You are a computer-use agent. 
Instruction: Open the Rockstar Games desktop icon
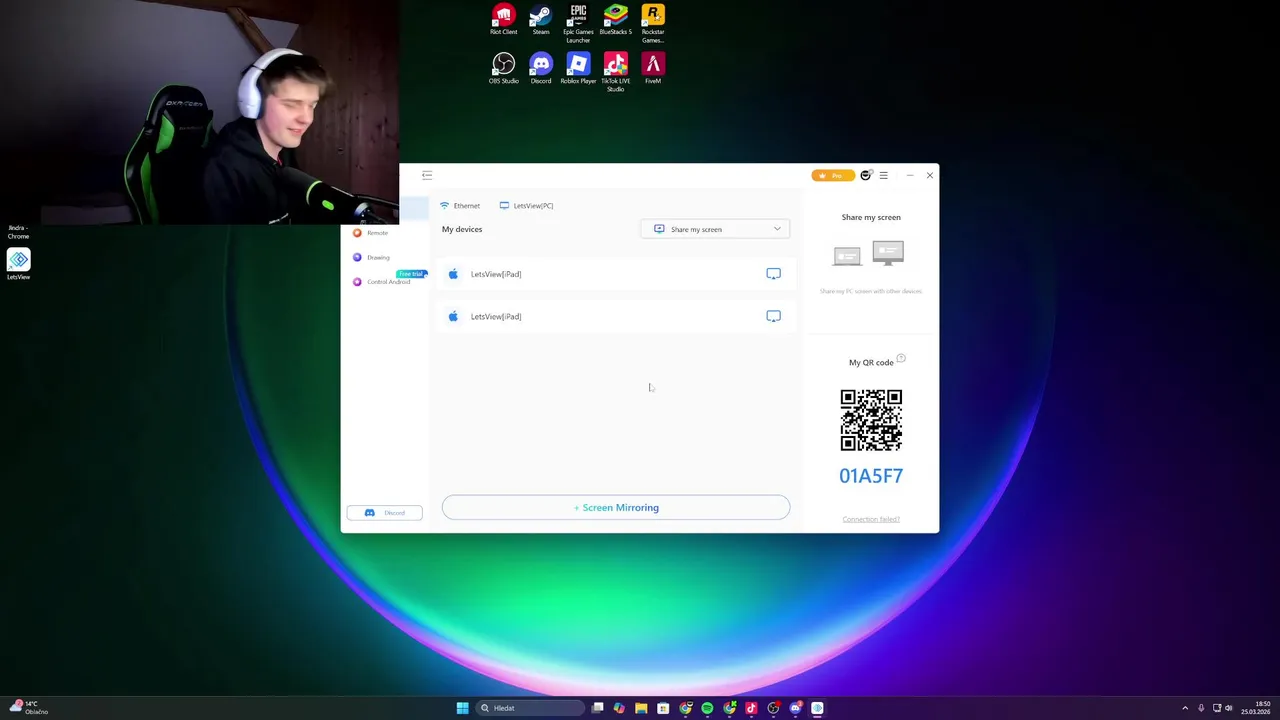[x=653, y=24]
